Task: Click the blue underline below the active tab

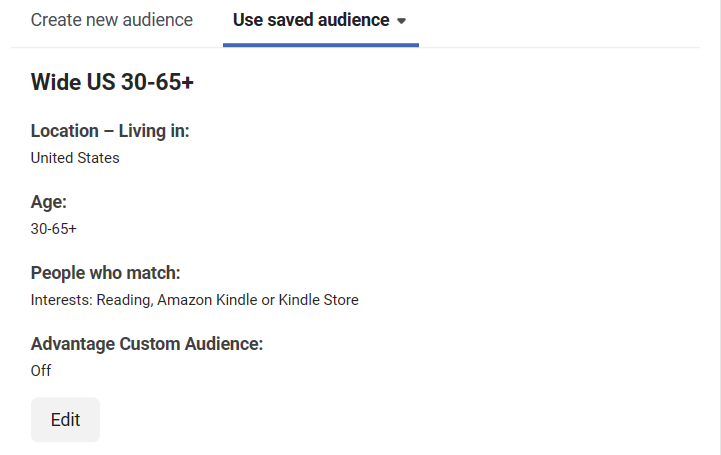Action: [x=320, y=45]
